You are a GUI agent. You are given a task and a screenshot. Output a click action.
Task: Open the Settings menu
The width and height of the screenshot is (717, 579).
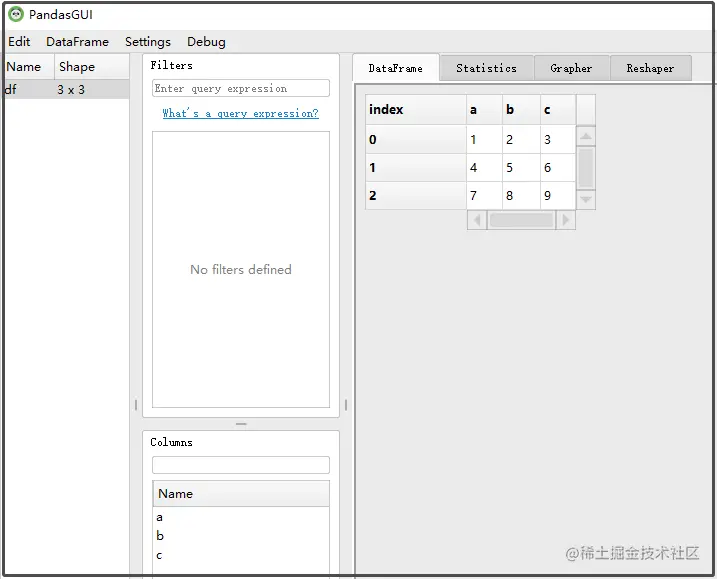tap(148, 42)
